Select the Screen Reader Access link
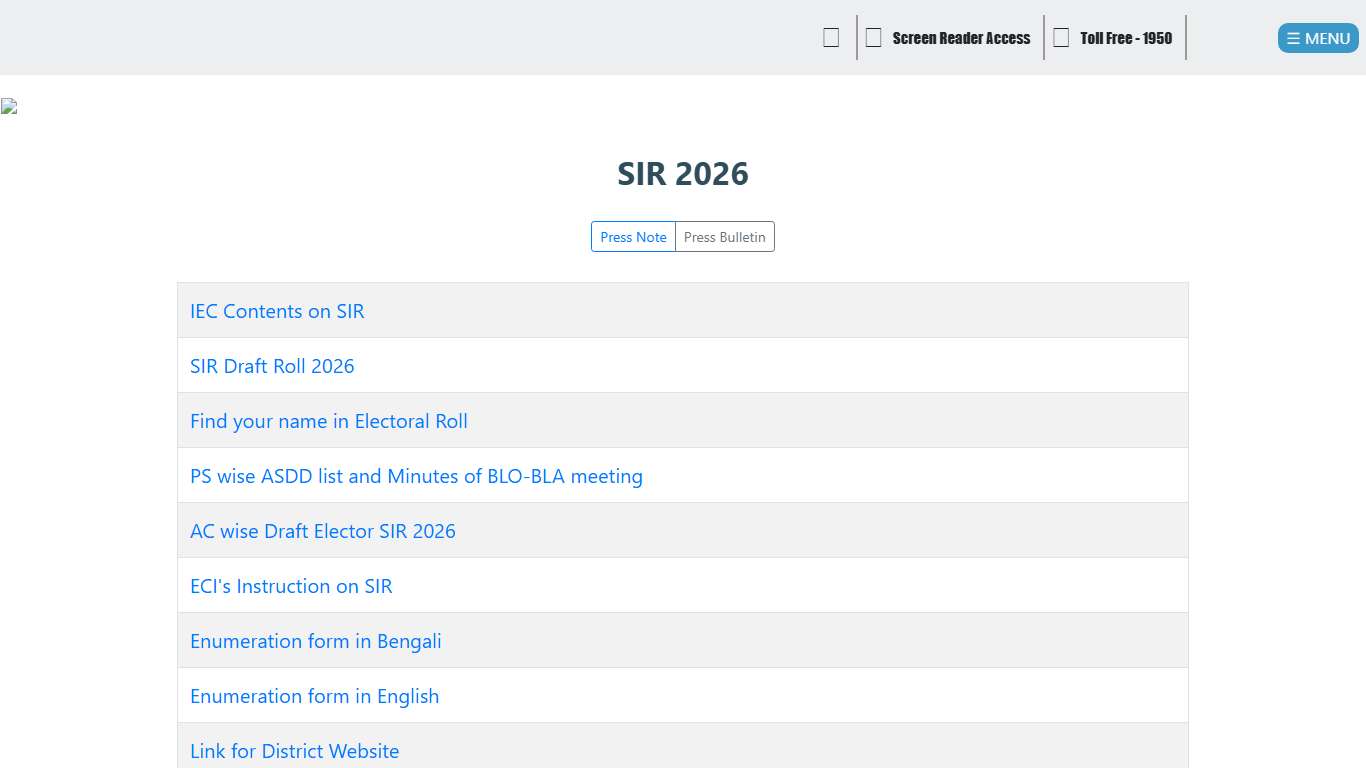 [x=961, y=37]
